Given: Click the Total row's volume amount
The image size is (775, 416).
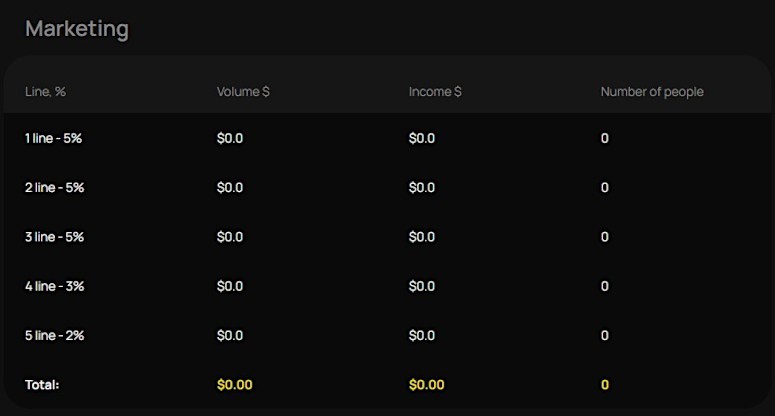Looking at the screenshot, I should (234, 385).
